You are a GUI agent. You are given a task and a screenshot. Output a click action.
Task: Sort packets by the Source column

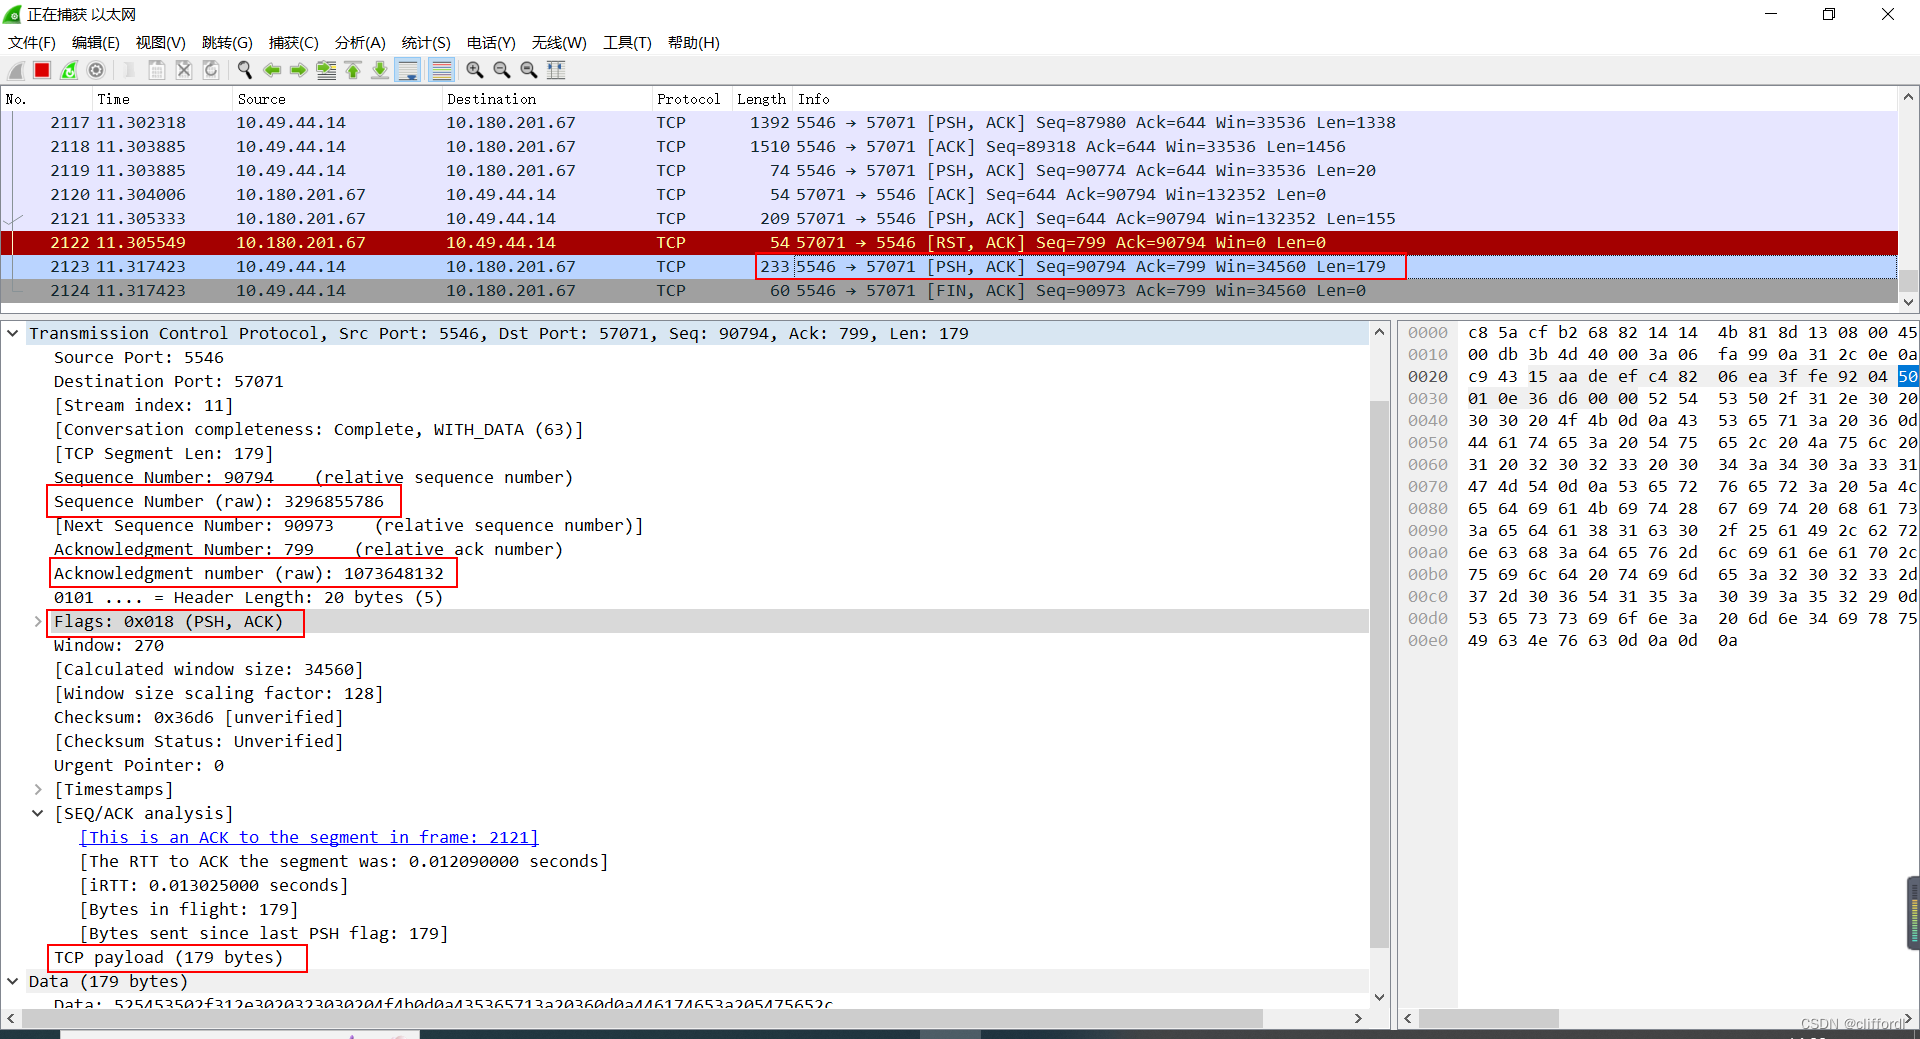tap(336, 99)
